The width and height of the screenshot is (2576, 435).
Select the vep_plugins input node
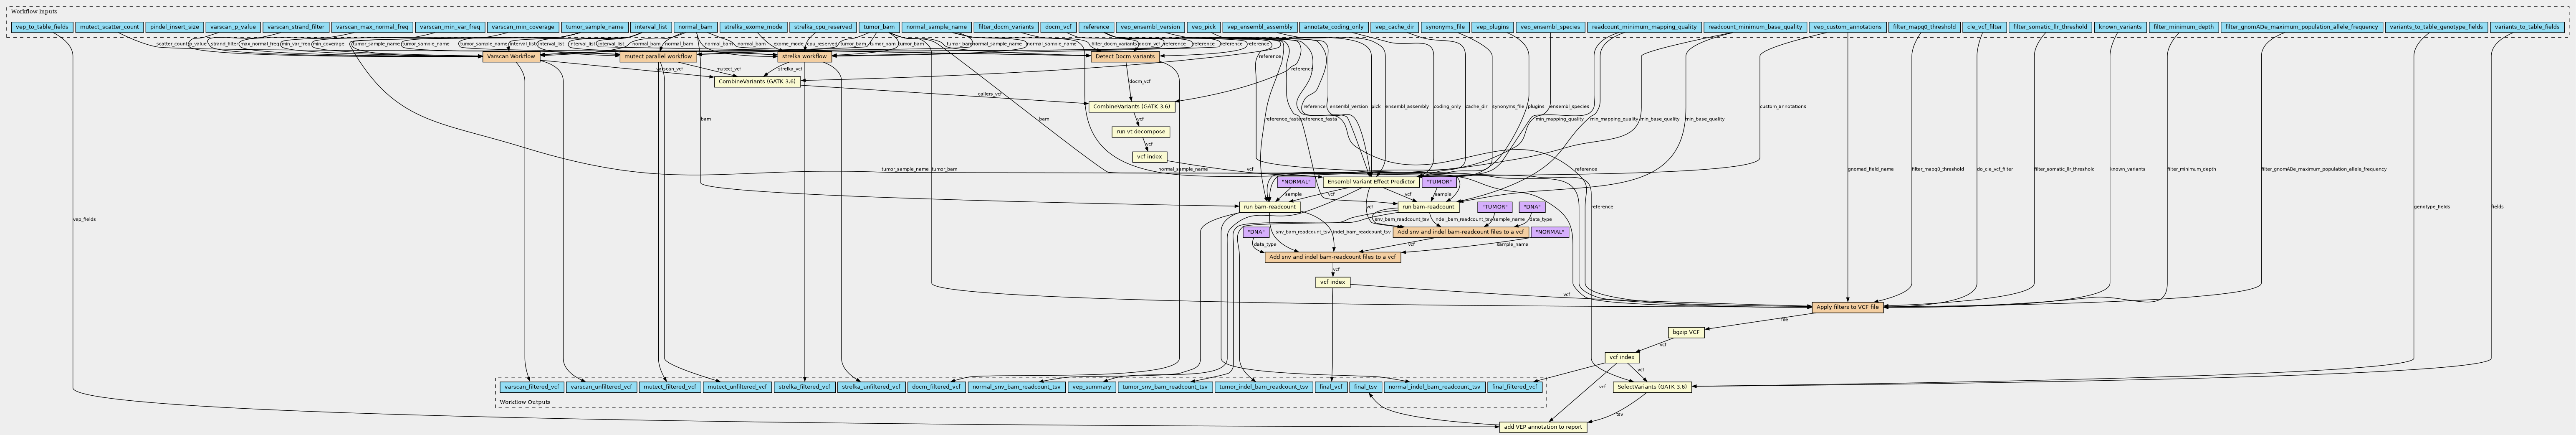[1492, 27]
